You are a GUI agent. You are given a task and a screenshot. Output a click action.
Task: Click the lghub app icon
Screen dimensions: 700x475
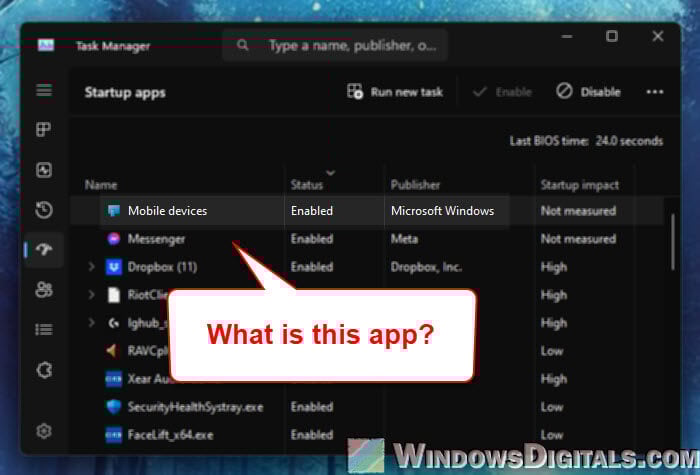[113, 323]
